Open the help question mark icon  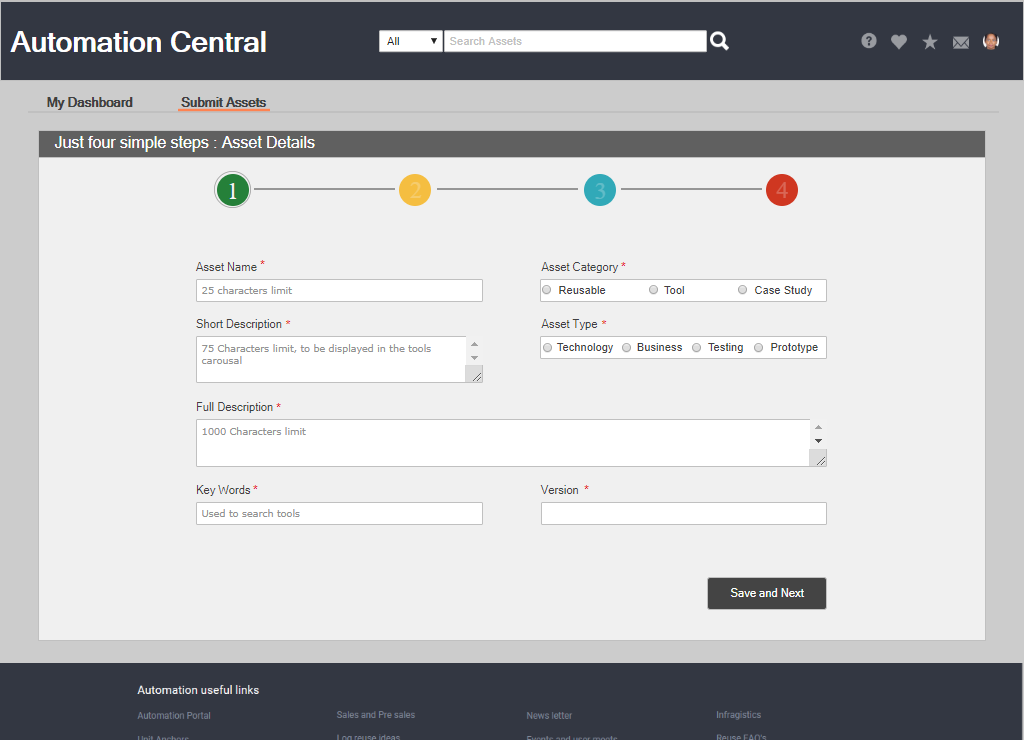pos(869,41)
